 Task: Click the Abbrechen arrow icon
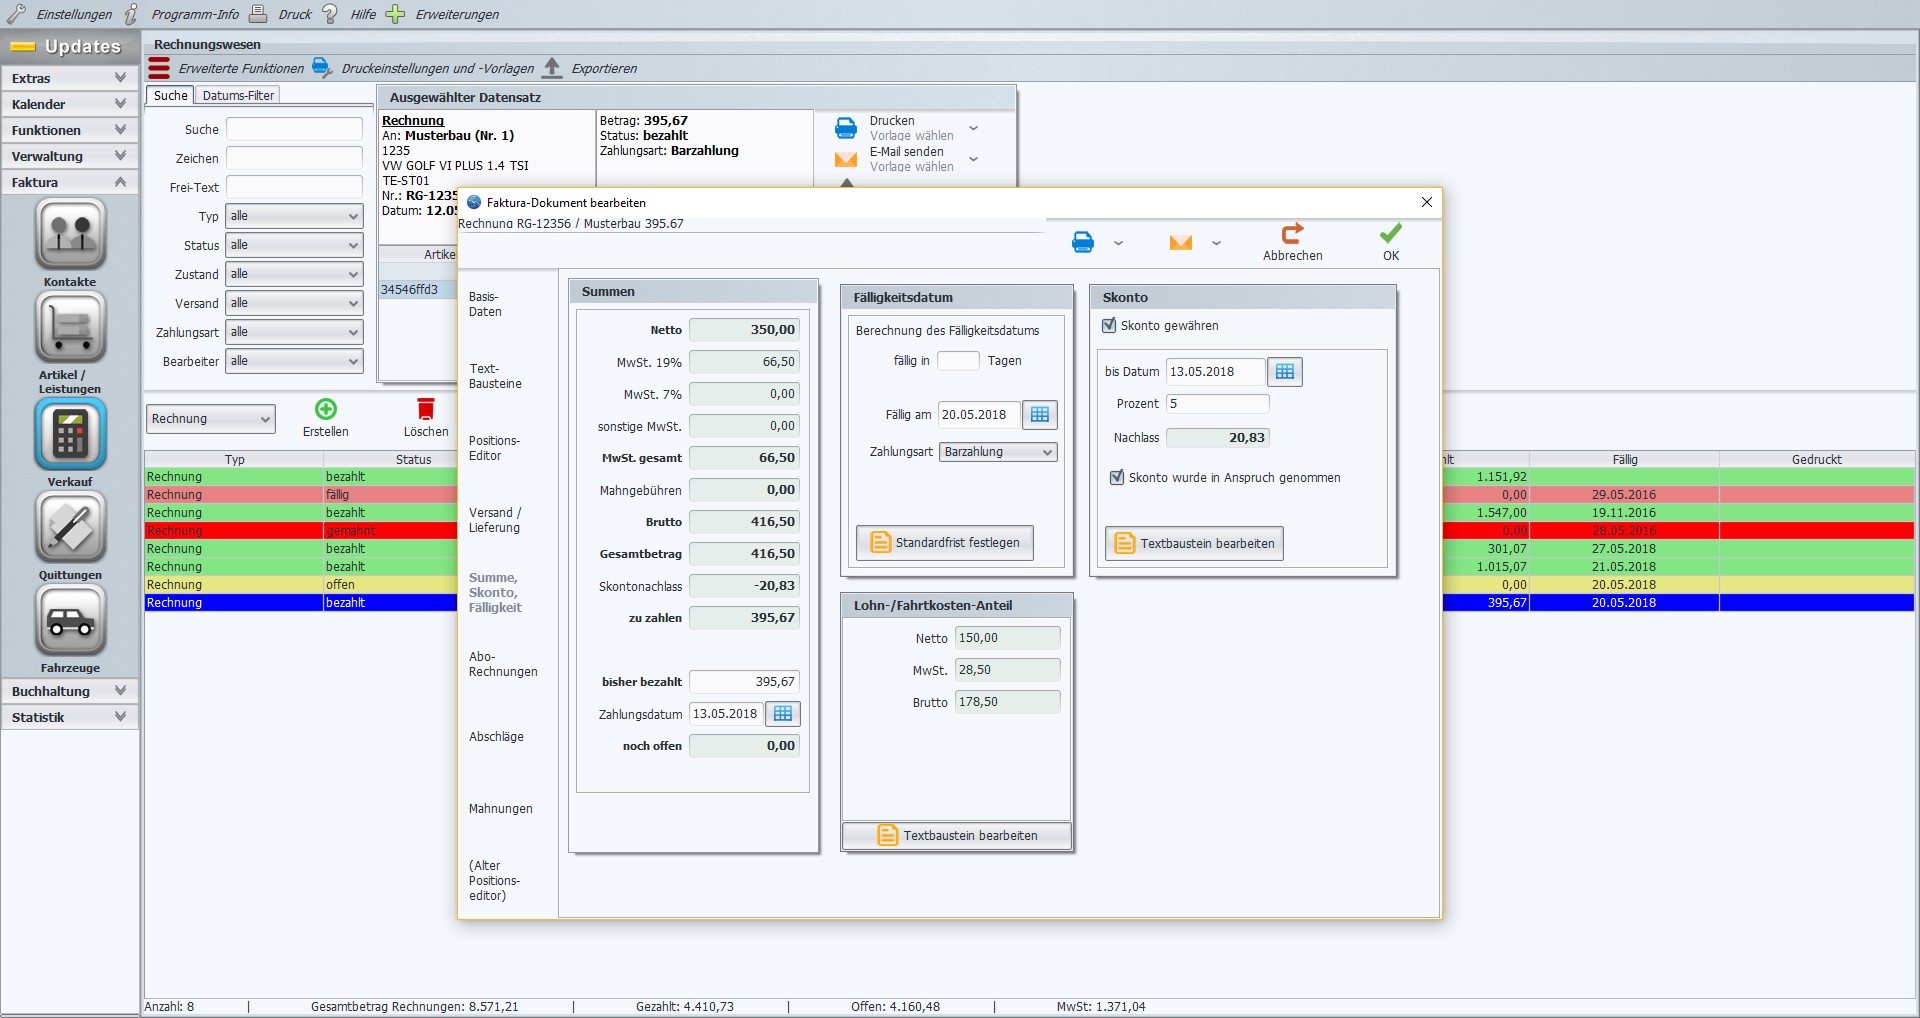point(1293,233)
